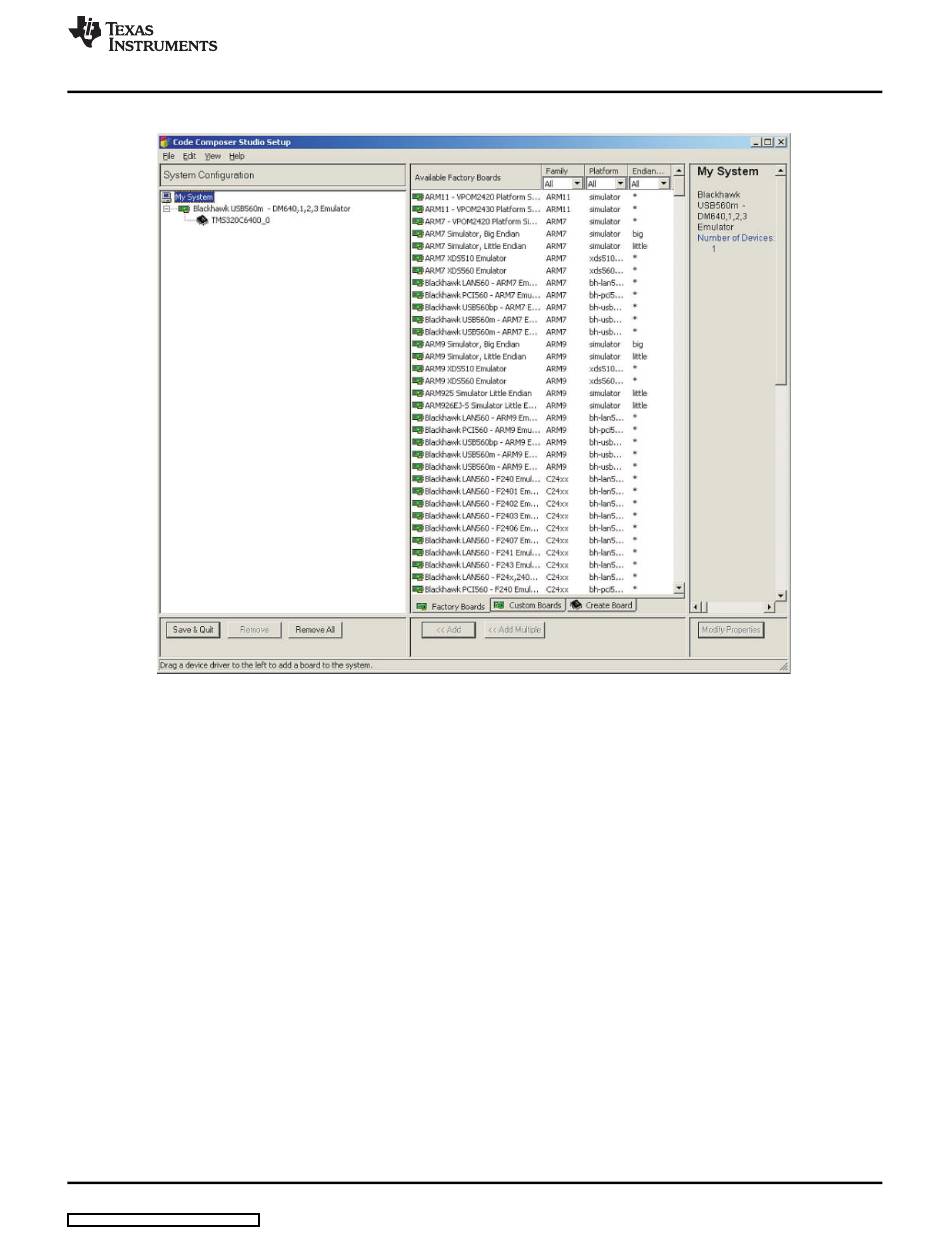950x1241 pixels.
Task: Pick the Blackhawk LAN560 - ARM7 board icon
Action: [418, 283]
